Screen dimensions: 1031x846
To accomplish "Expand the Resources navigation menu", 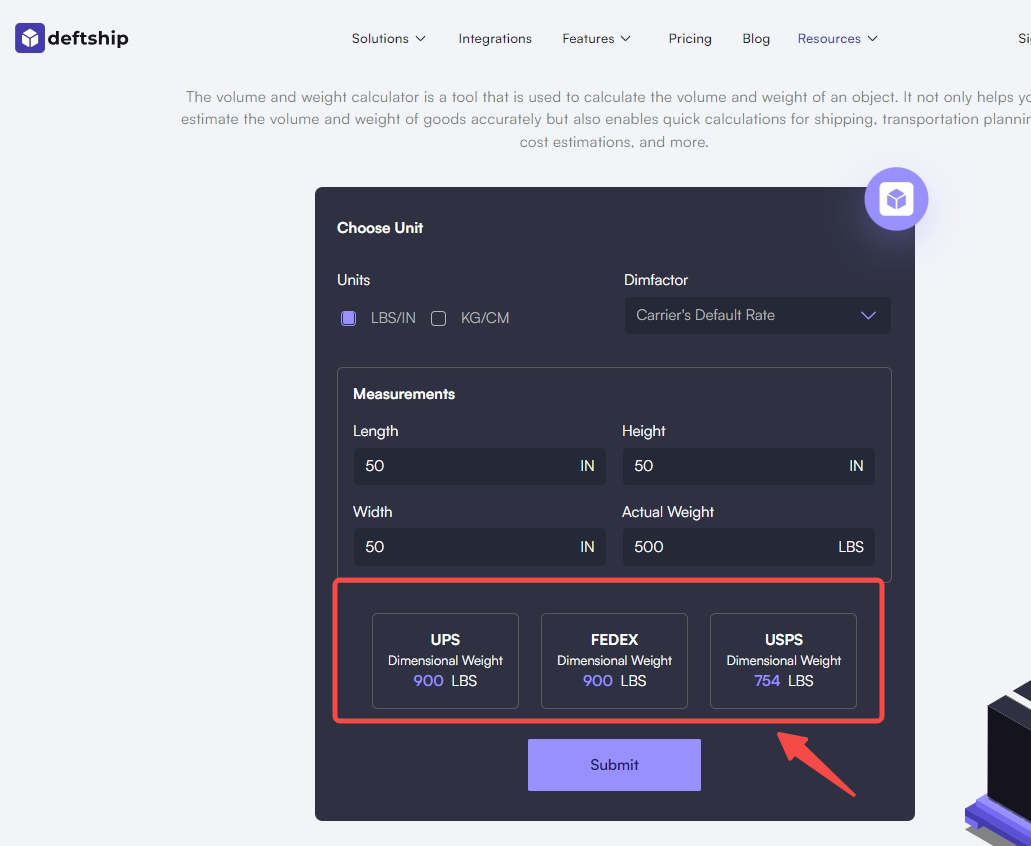I will (x=837, y=39).
